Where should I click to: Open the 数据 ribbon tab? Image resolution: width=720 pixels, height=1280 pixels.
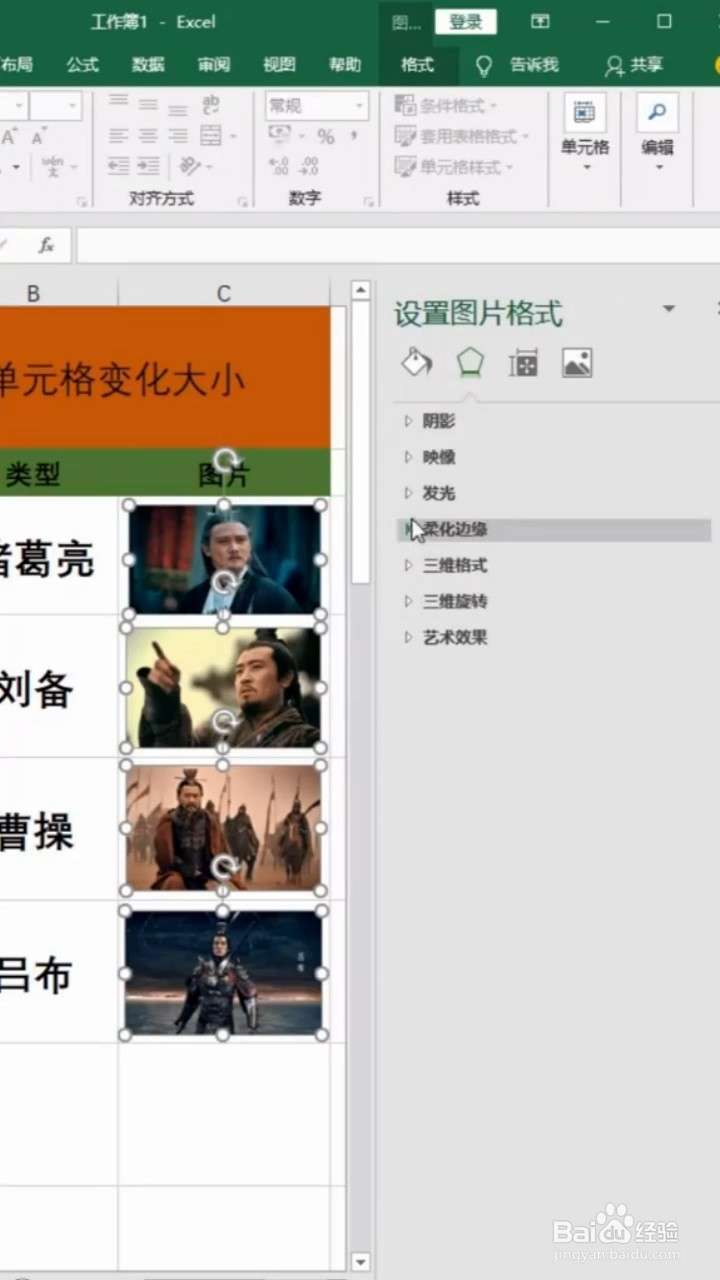click(x=148, y=65)
